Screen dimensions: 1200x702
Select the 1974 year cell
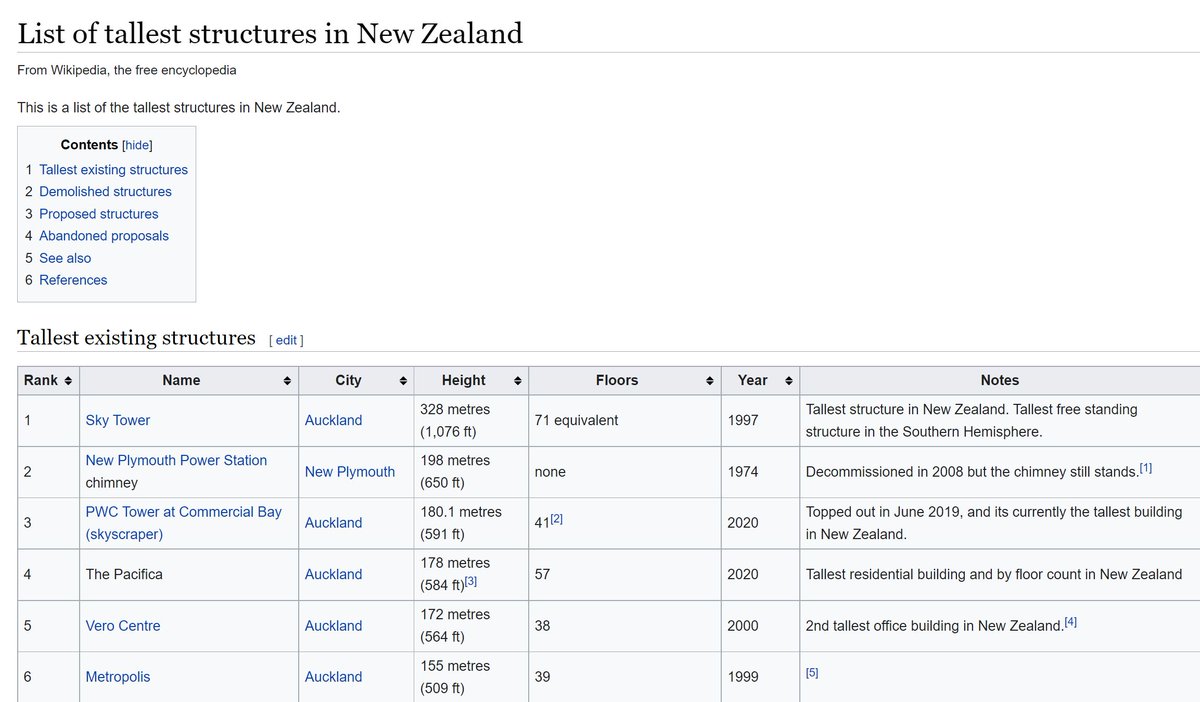[761, 472]
